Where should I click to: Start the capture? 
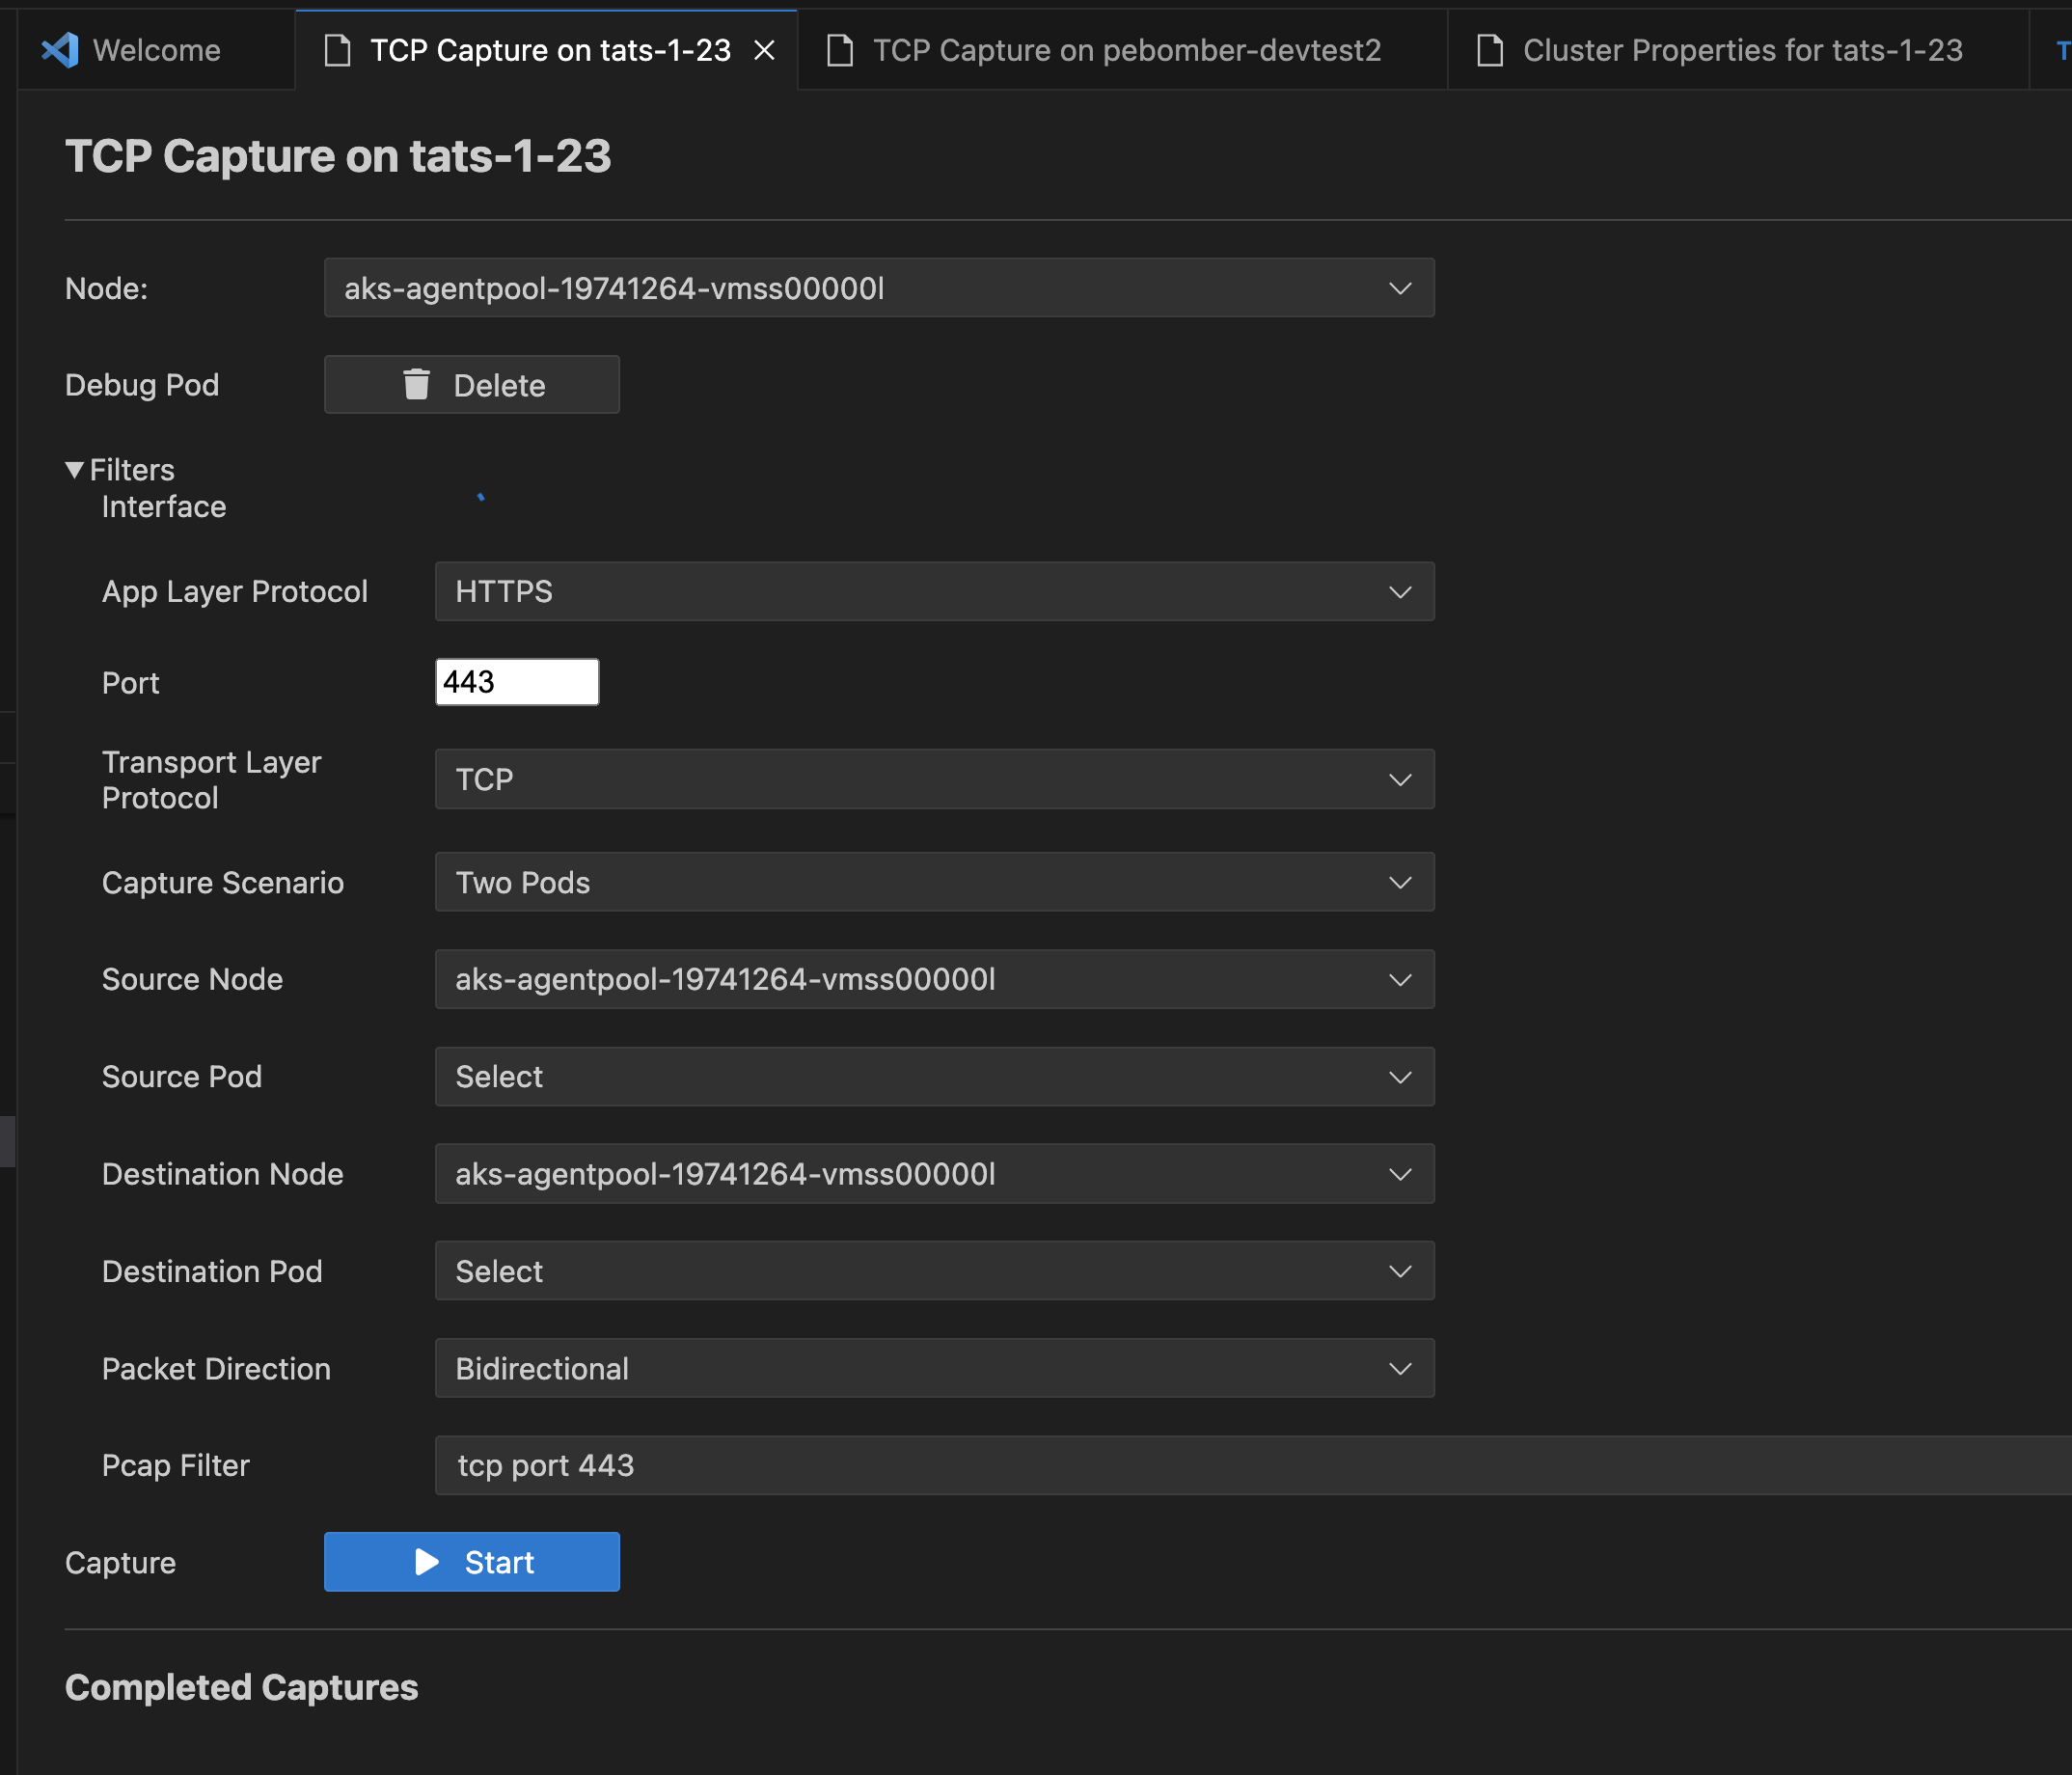(x=472, y=1562)
